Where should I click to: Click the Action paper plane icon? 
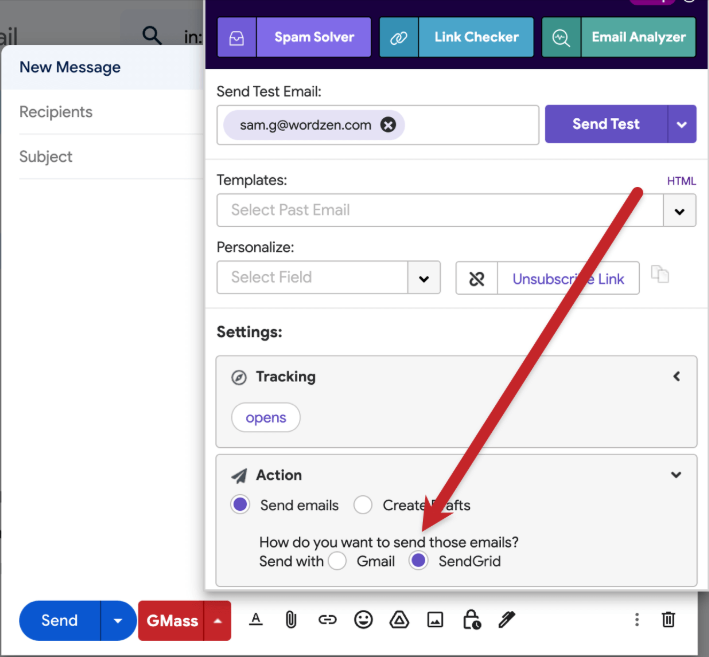[239, 476]
